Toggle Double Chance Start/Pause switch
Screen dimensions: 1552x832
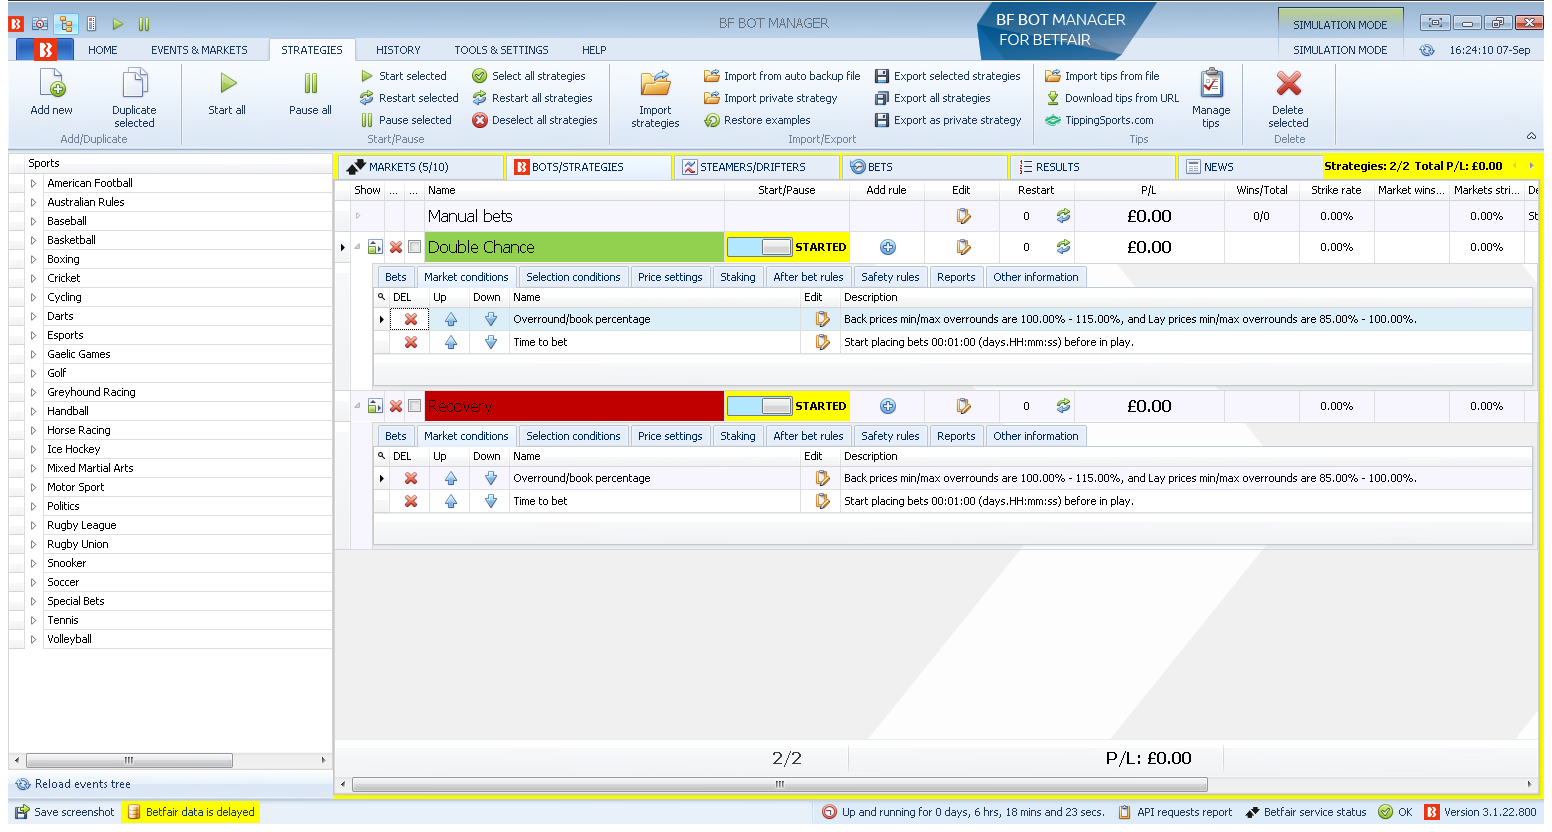click(759, 247)
